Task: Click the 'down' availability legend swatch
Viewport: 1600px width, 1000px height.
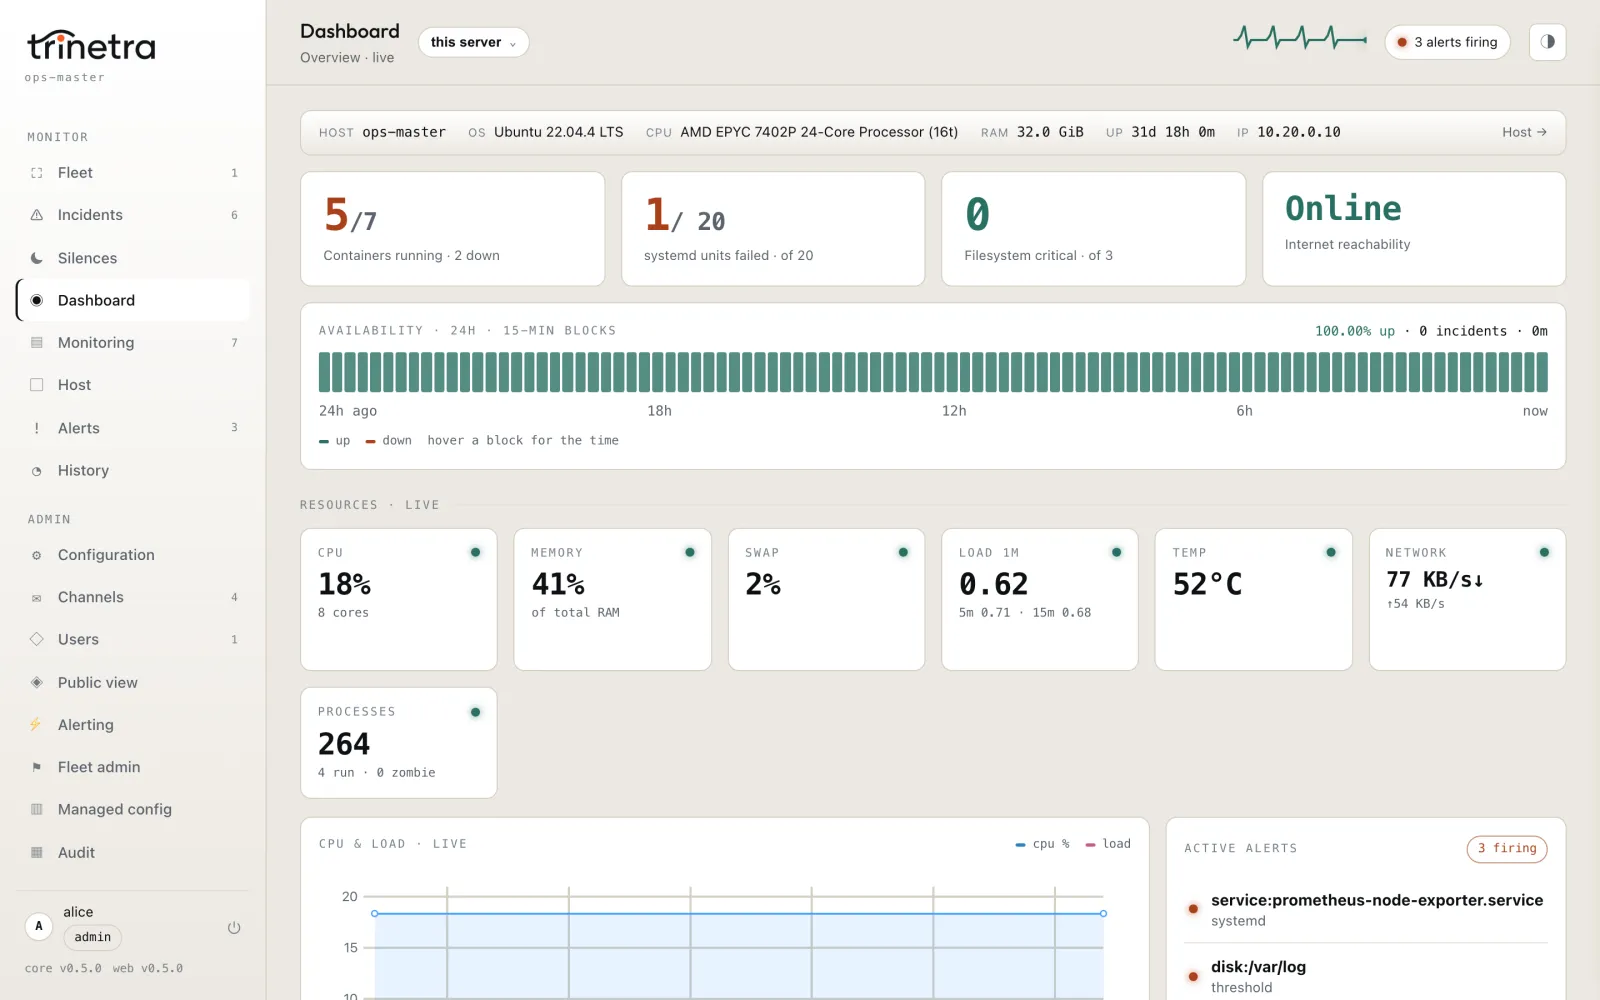Action: tap(370, 441)
